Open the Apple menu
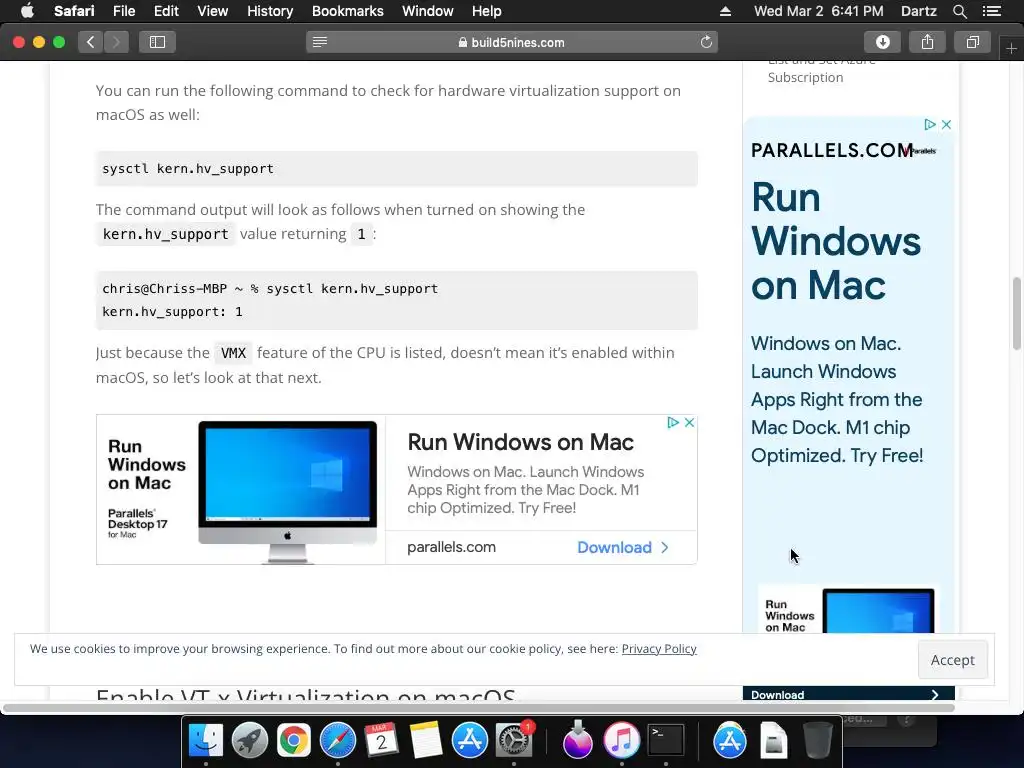The image size is (1024, 768). click(27, 11)
